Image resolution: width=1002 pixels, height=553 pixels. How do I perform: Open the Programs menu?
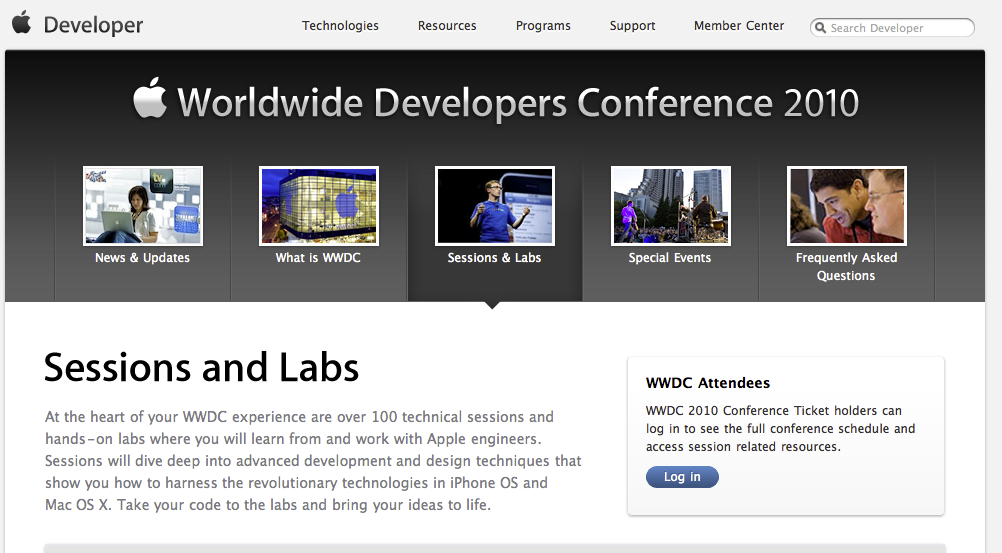coord(543,26)
